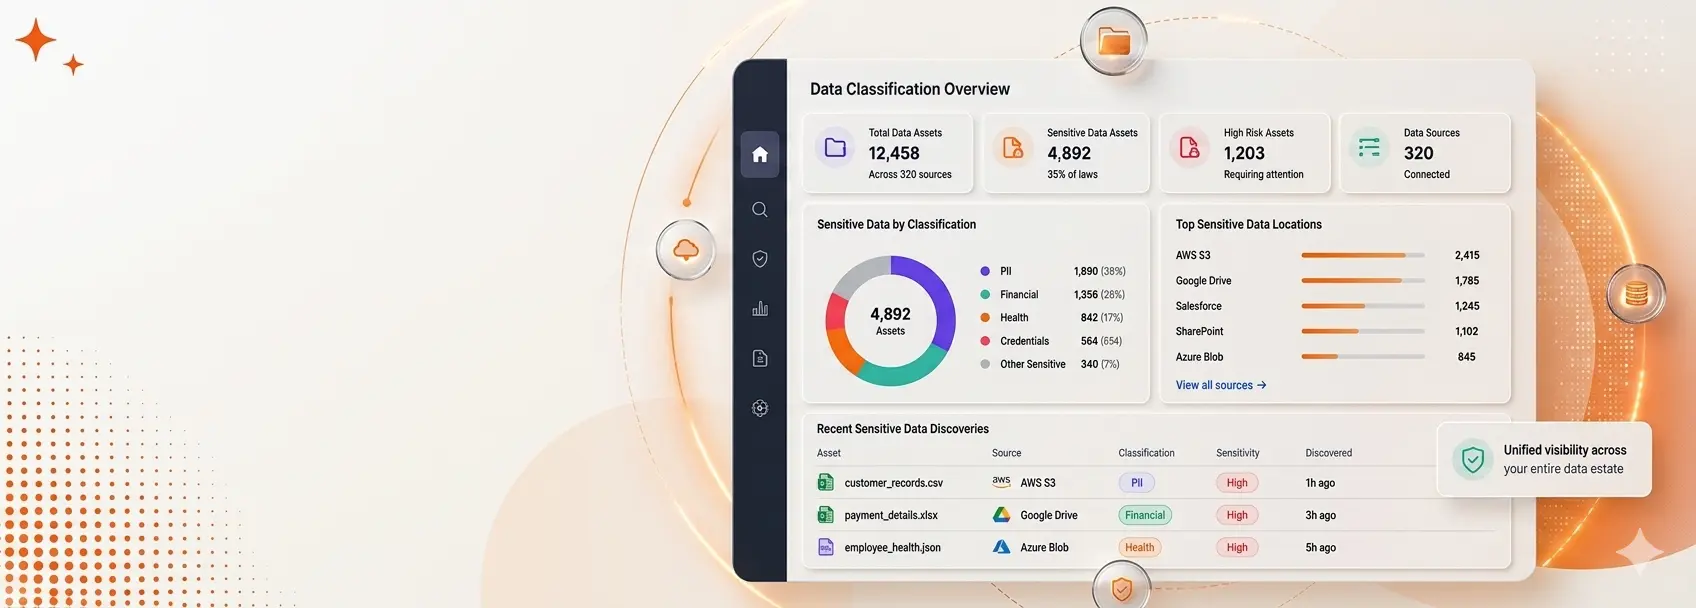Click the Other Sensitive legend label
Screen dimensions: 1696x608
1032,364
